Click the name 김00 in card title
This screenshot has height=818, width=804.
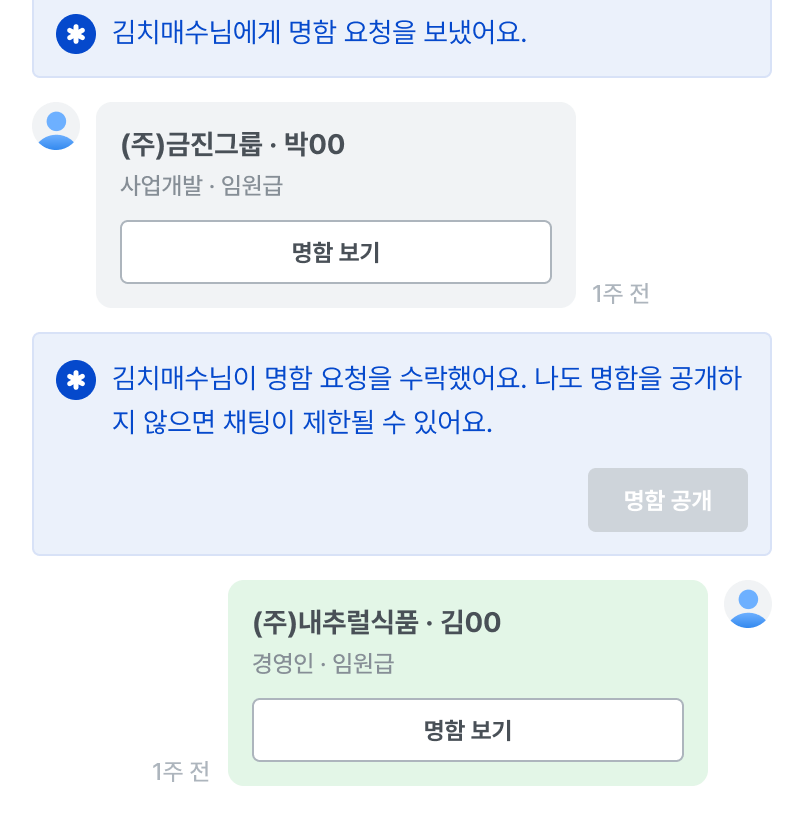[470, 624]
